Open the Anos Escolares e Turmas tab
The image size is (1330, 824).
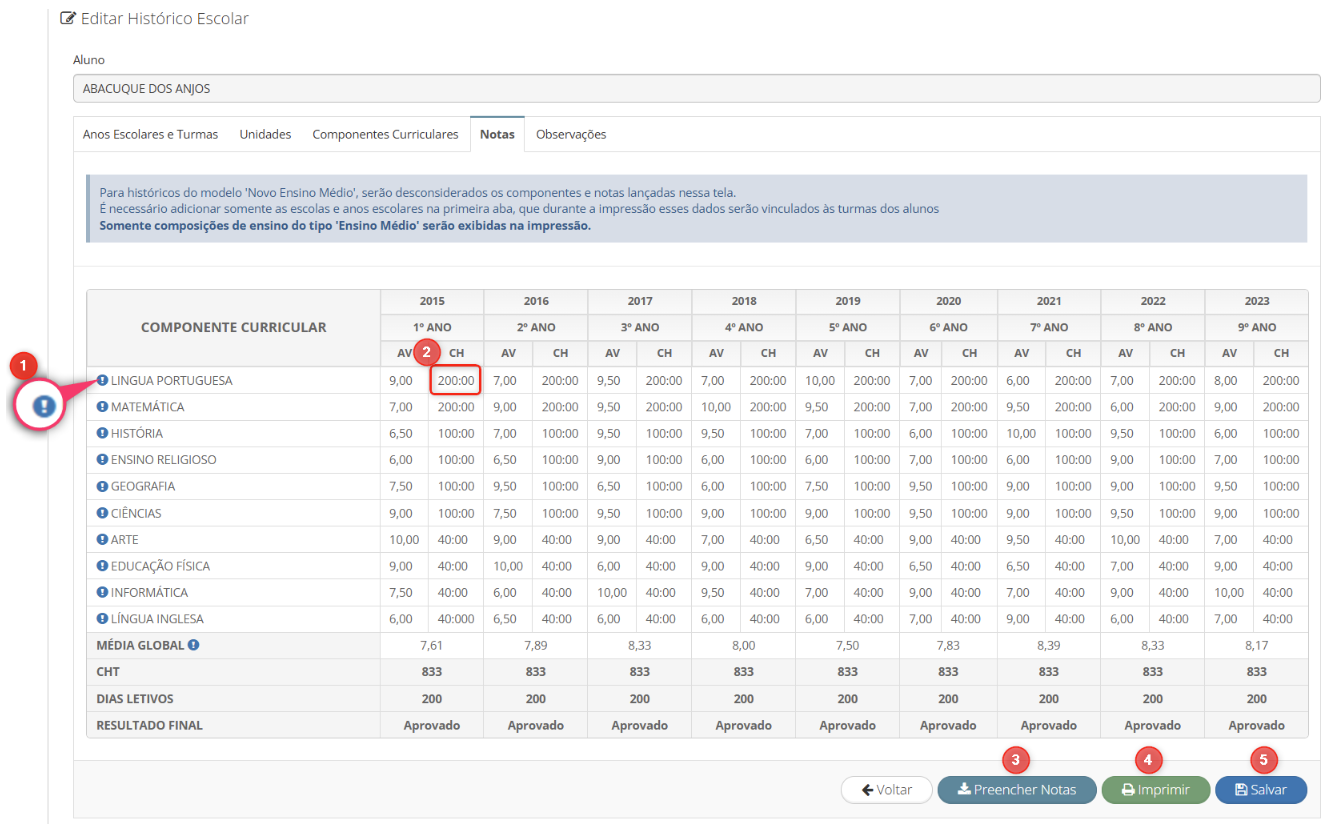151,134
